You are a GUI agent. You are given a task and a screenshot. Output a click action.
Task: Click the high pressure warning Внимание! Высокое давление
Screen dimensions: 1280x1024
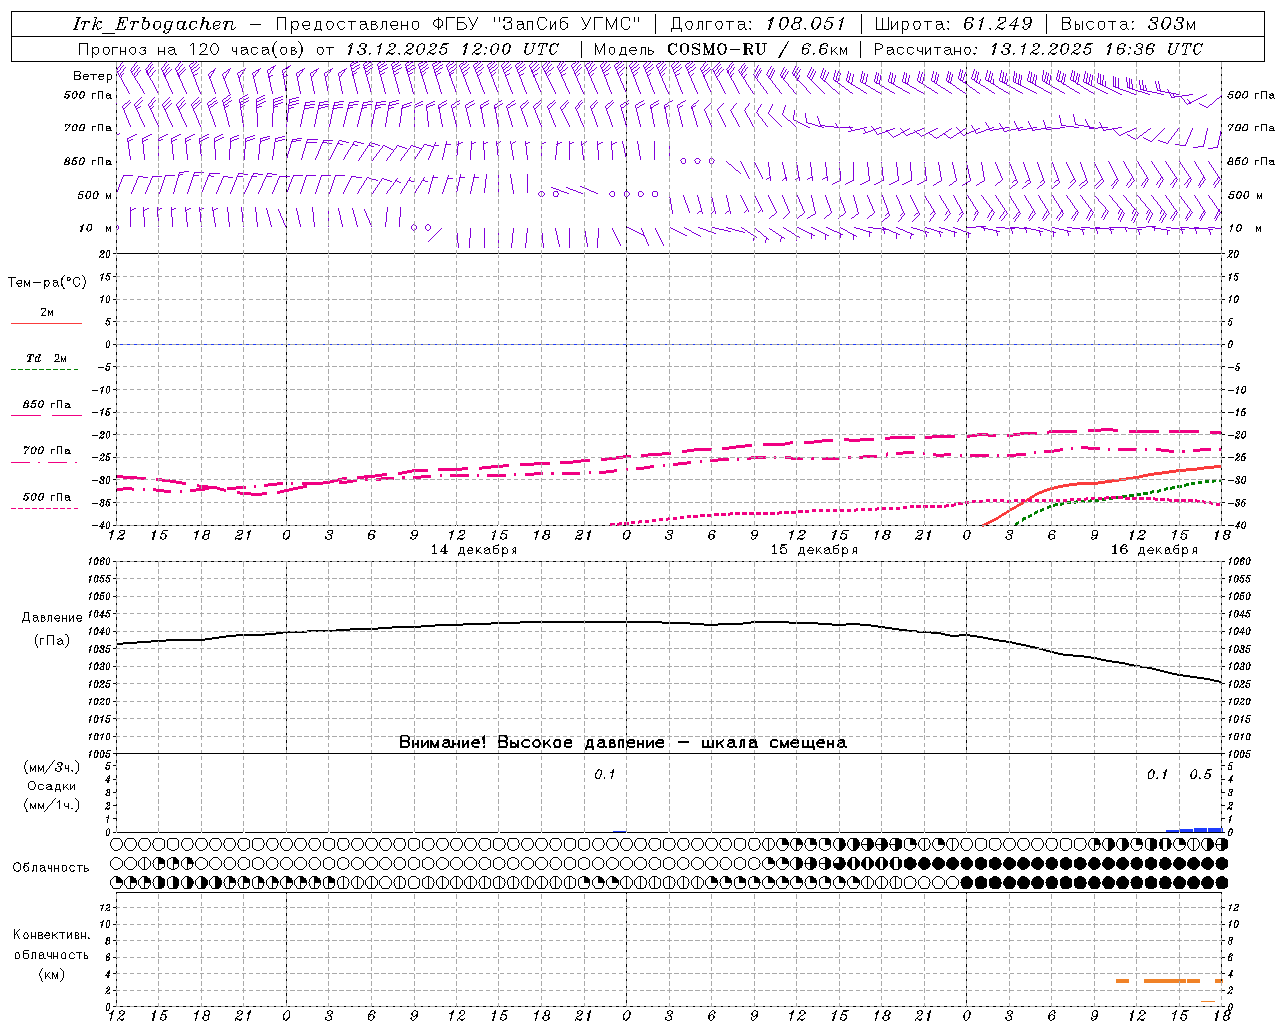(x=532, y=742)
